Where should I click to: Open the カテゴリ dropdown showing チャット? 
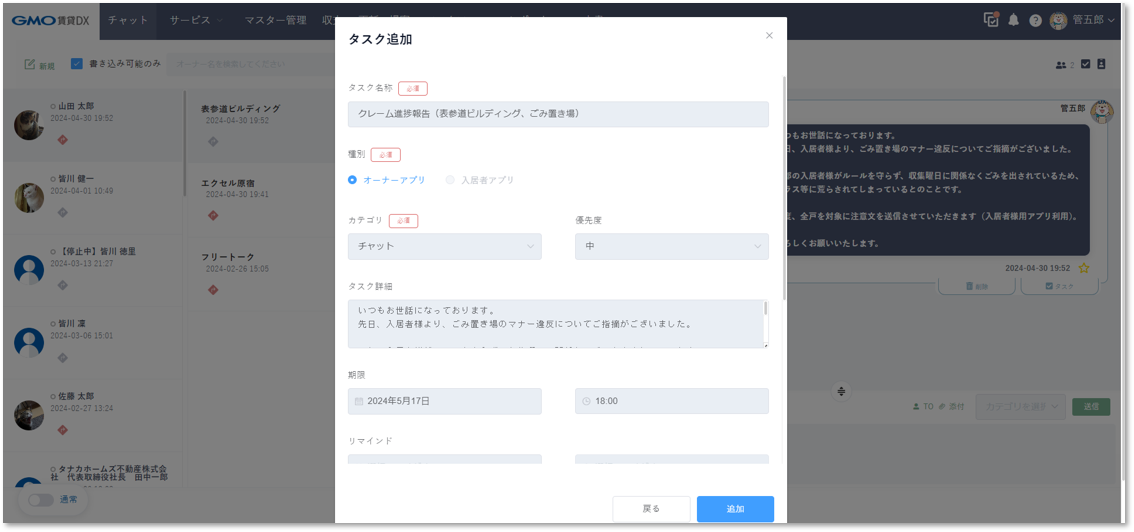click(x=444, y=246)
